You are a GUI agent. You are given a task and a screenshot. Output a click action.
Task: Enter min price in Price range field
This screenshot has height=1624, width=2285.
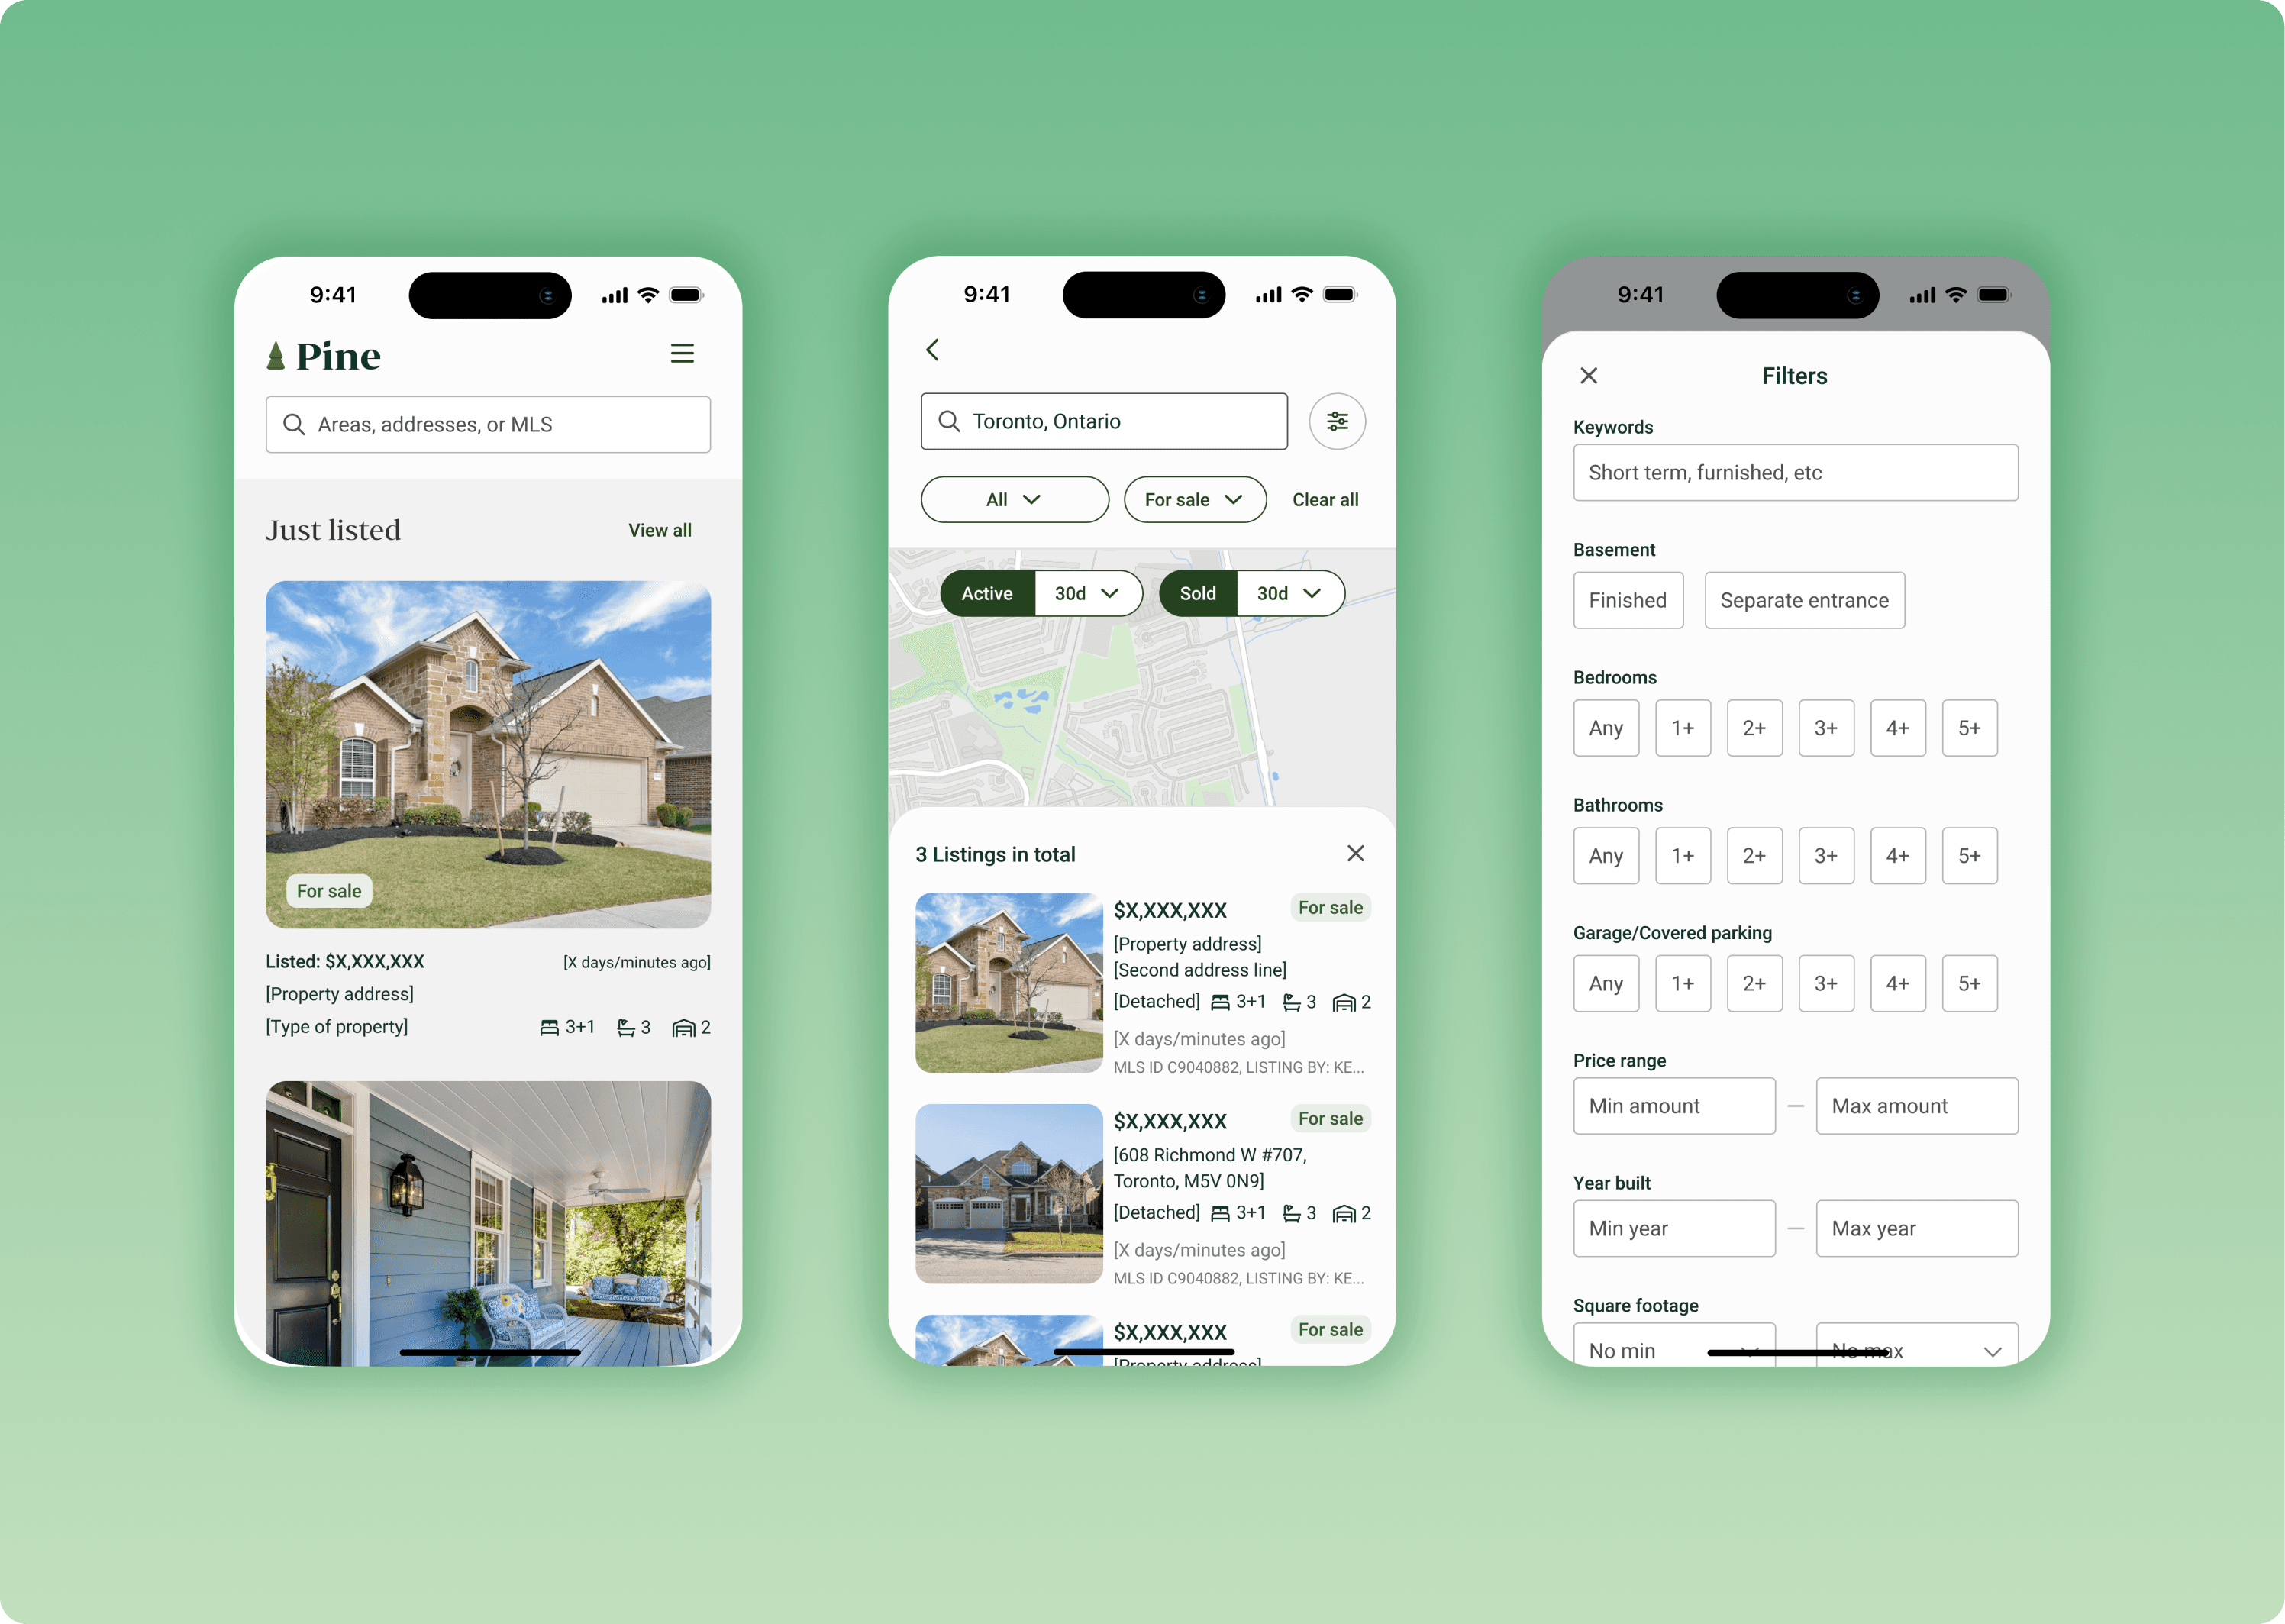click(x=1670, y=1104)
